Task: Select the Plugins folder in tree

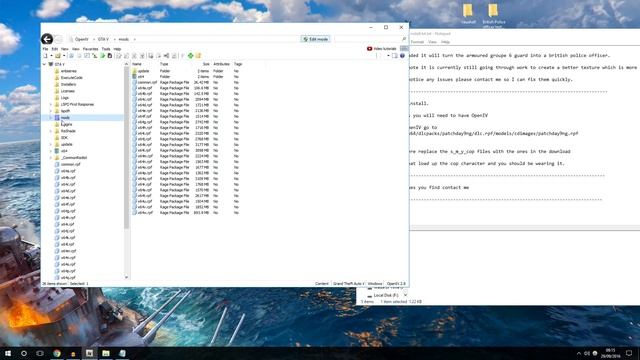Action: [x=67, y=124]
